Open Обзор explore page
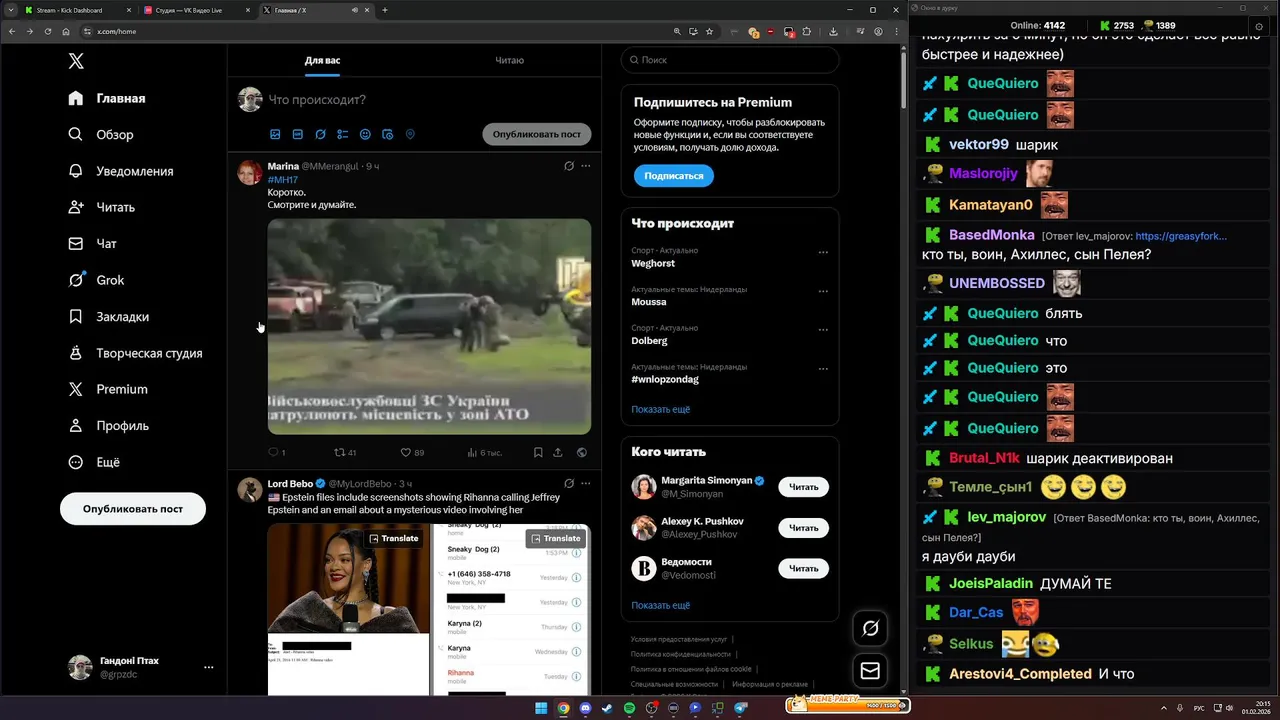The width and height of the screenshot is (1280, 720). tap(101, 134)
